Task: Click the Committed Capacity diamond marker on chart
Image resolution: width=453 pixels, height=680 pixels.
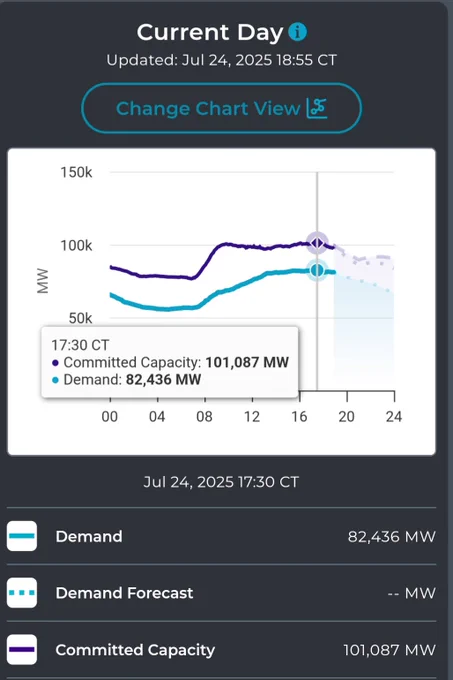Action: 317,243
